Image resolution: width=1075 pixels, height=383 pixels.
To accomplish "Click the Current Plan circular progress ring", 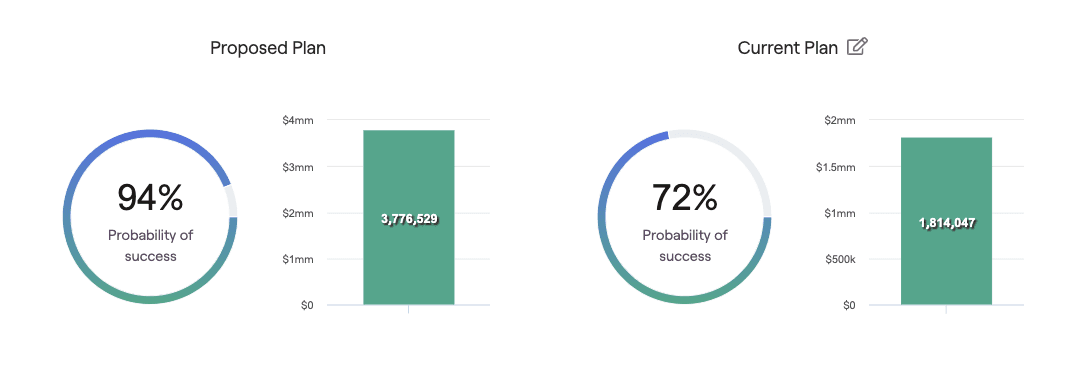I will [684, 217].
